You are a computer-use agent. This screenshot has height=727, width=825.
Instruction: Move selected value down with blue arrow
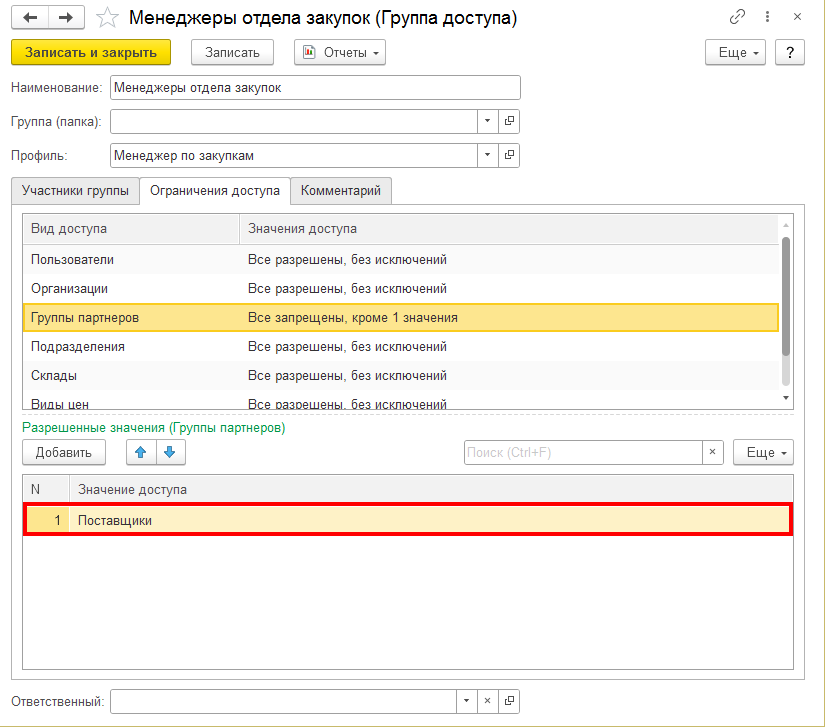pos(169,452)
